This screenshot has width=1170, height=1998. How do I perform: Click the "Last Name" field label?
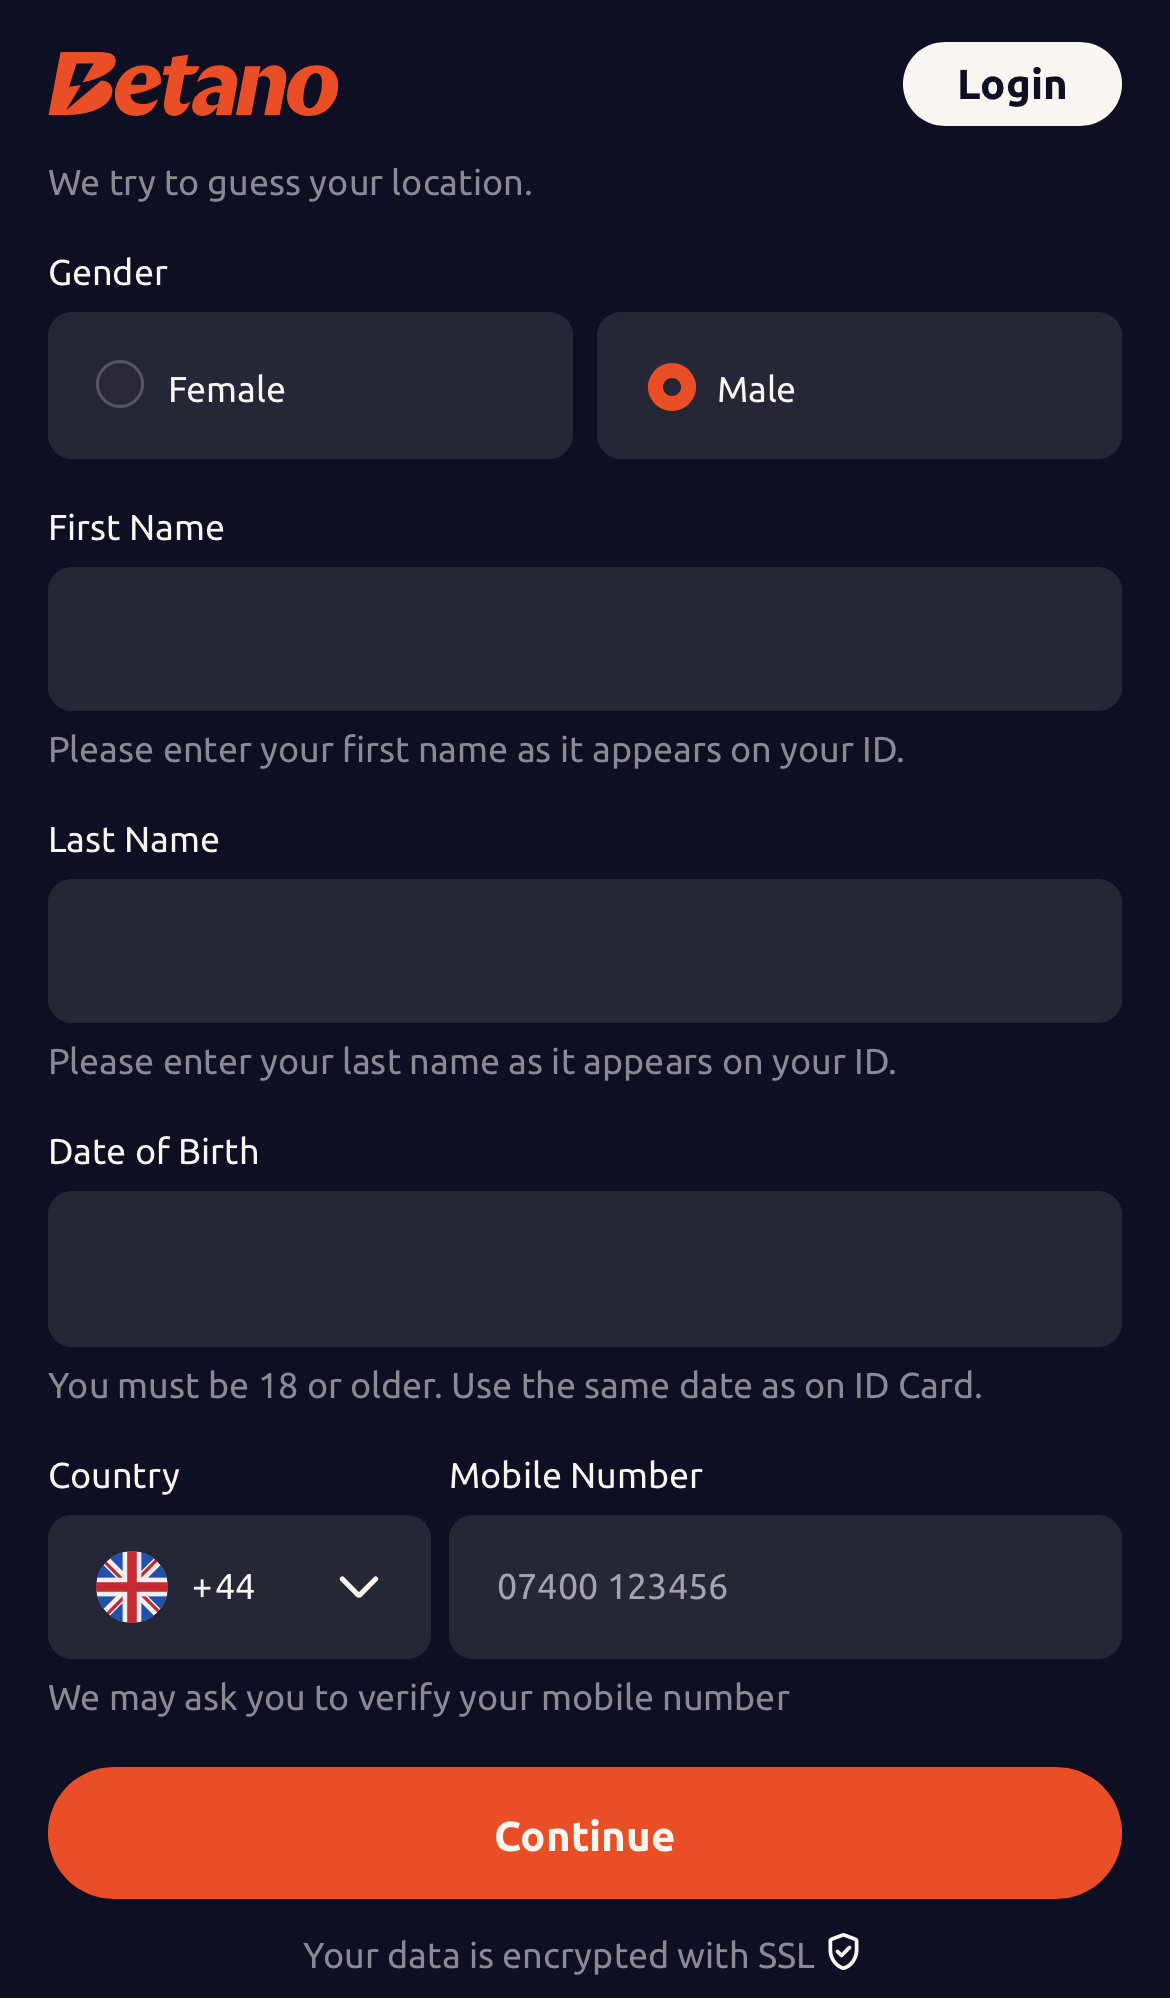tap(134, 840)
